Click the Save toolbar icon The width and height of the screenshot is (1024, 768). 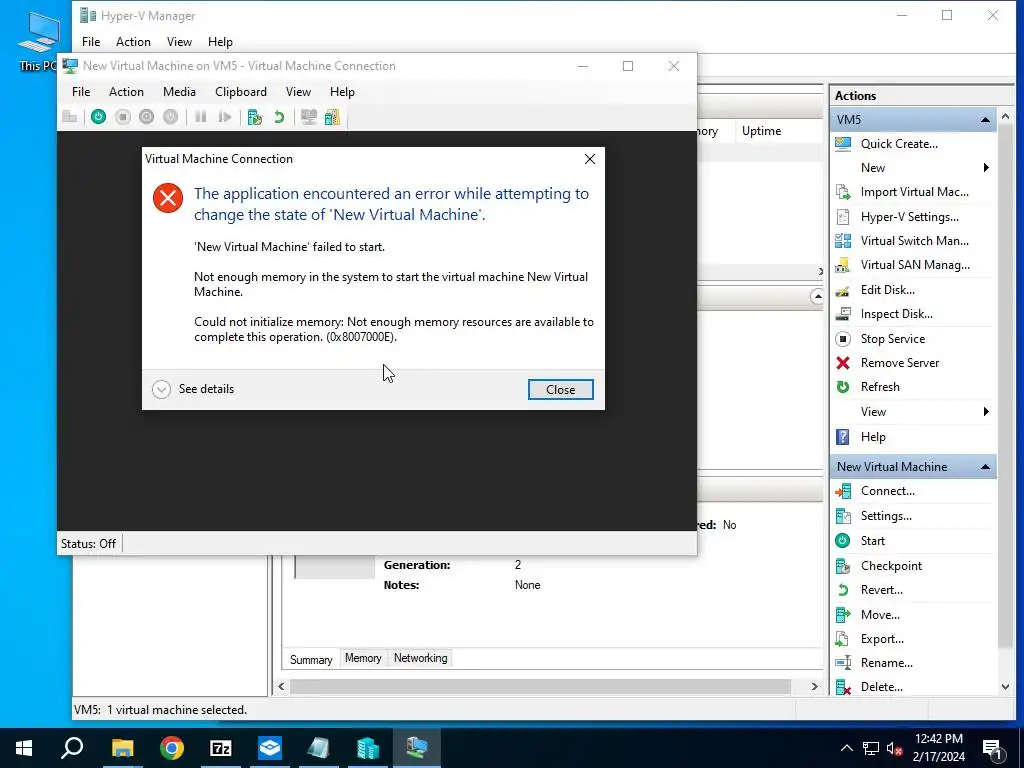pyautogui.click(x=170, y=117)
